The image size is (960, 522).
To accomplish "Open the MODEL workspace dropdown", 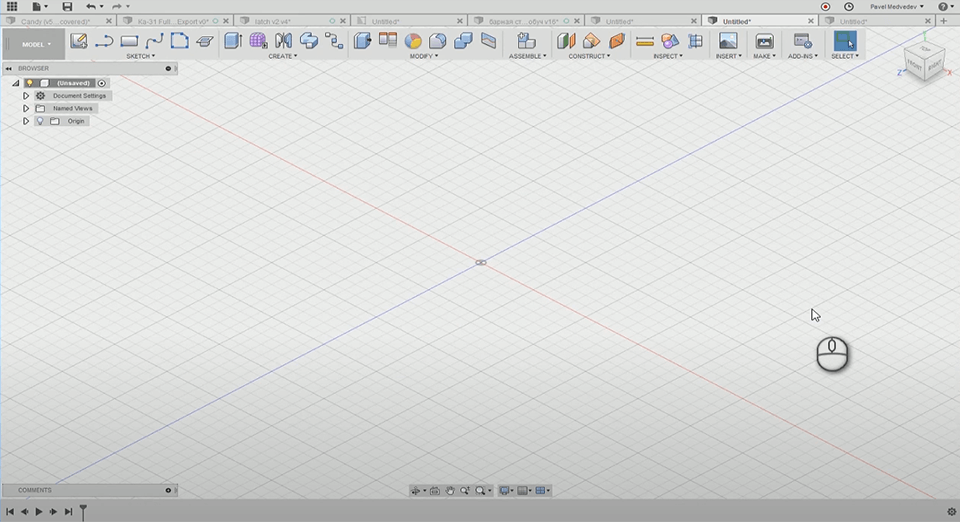I will (x=36, y=44).
